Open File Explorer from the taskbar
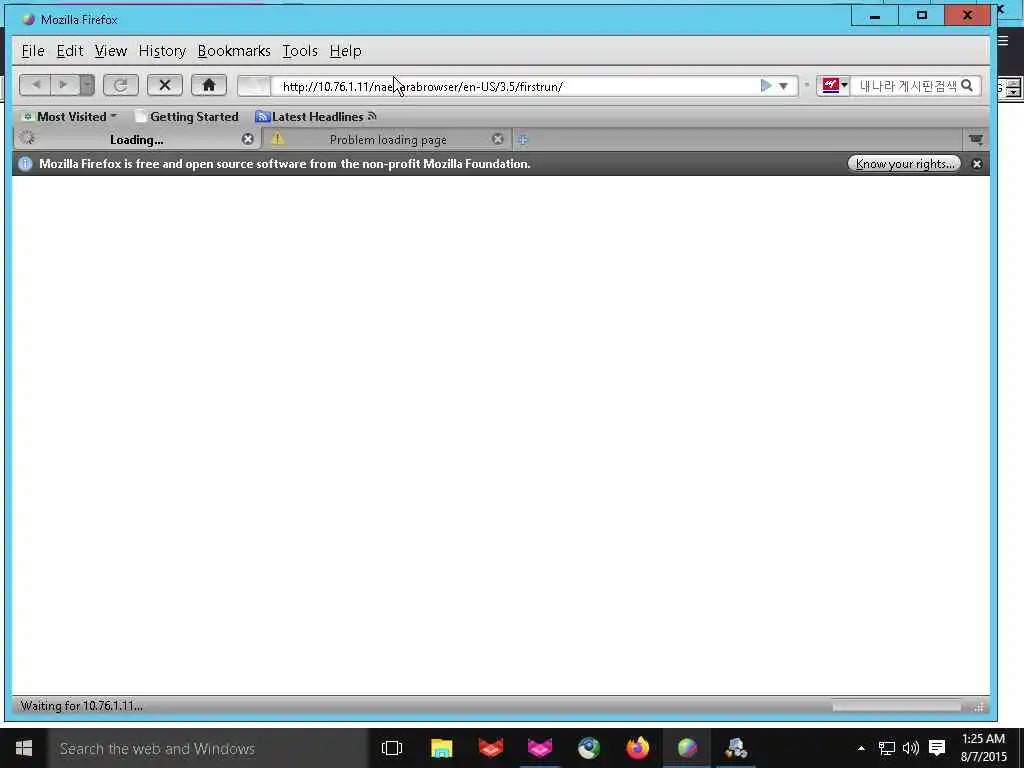This screenshot has width=1024, height=768. click(441, 748)
